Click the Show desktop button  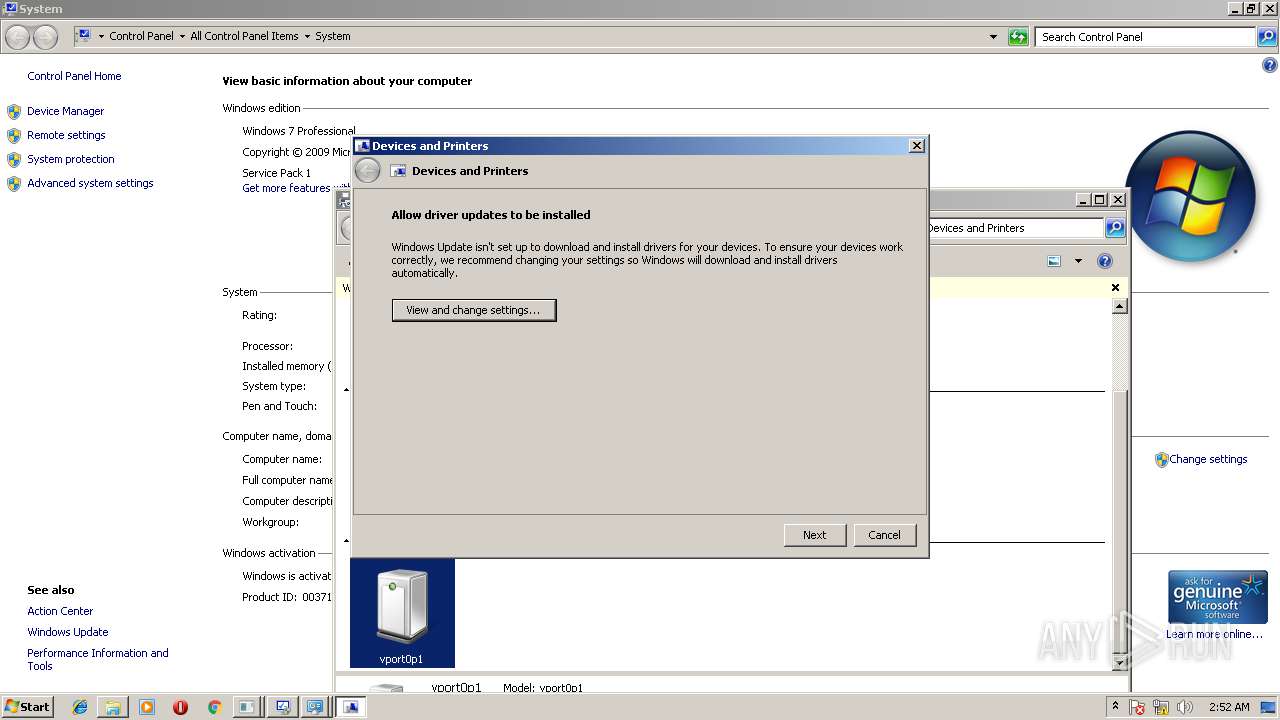[1269, 707]
